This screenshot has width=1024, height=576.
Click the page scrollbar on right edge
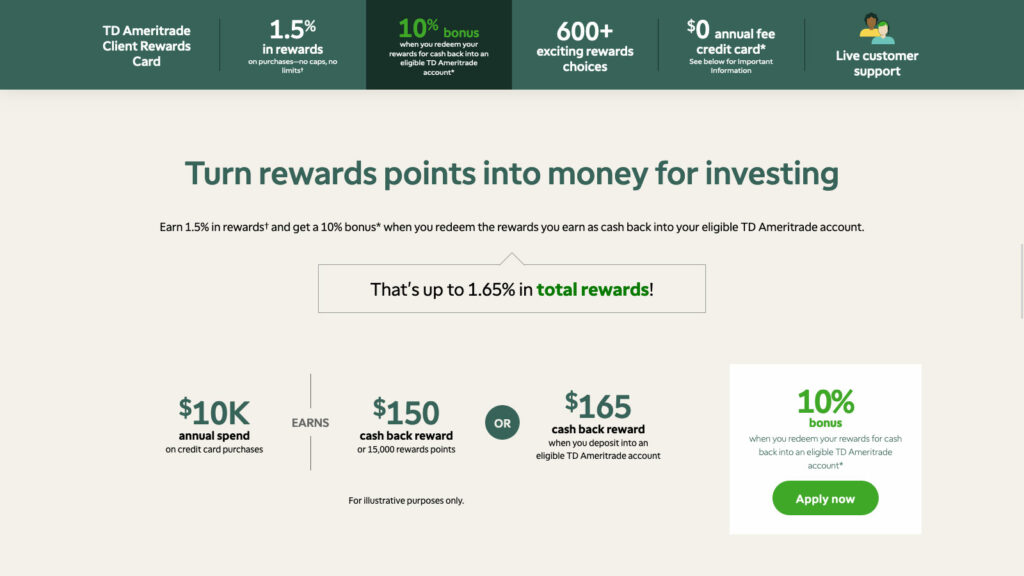1021,281
